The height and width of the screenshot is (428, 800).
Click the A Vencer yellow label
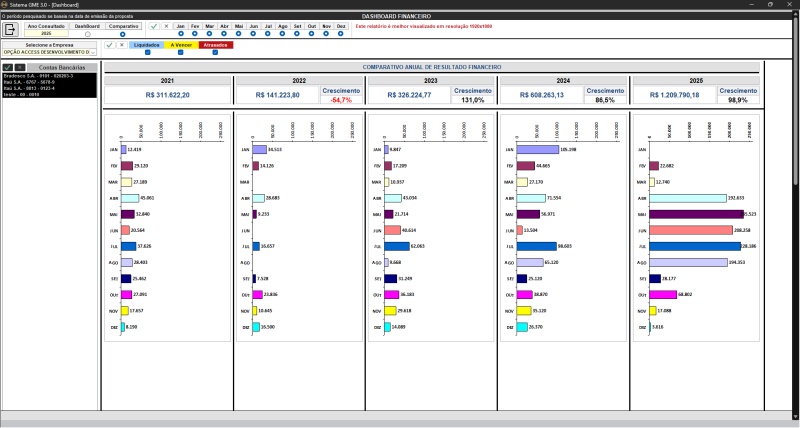(181, 45)
